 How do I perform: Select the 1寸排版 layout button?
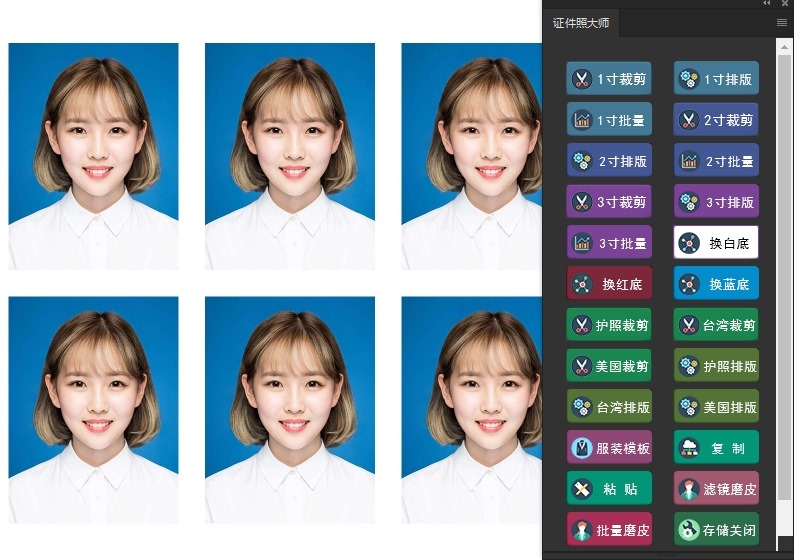(x=716, y=79)
